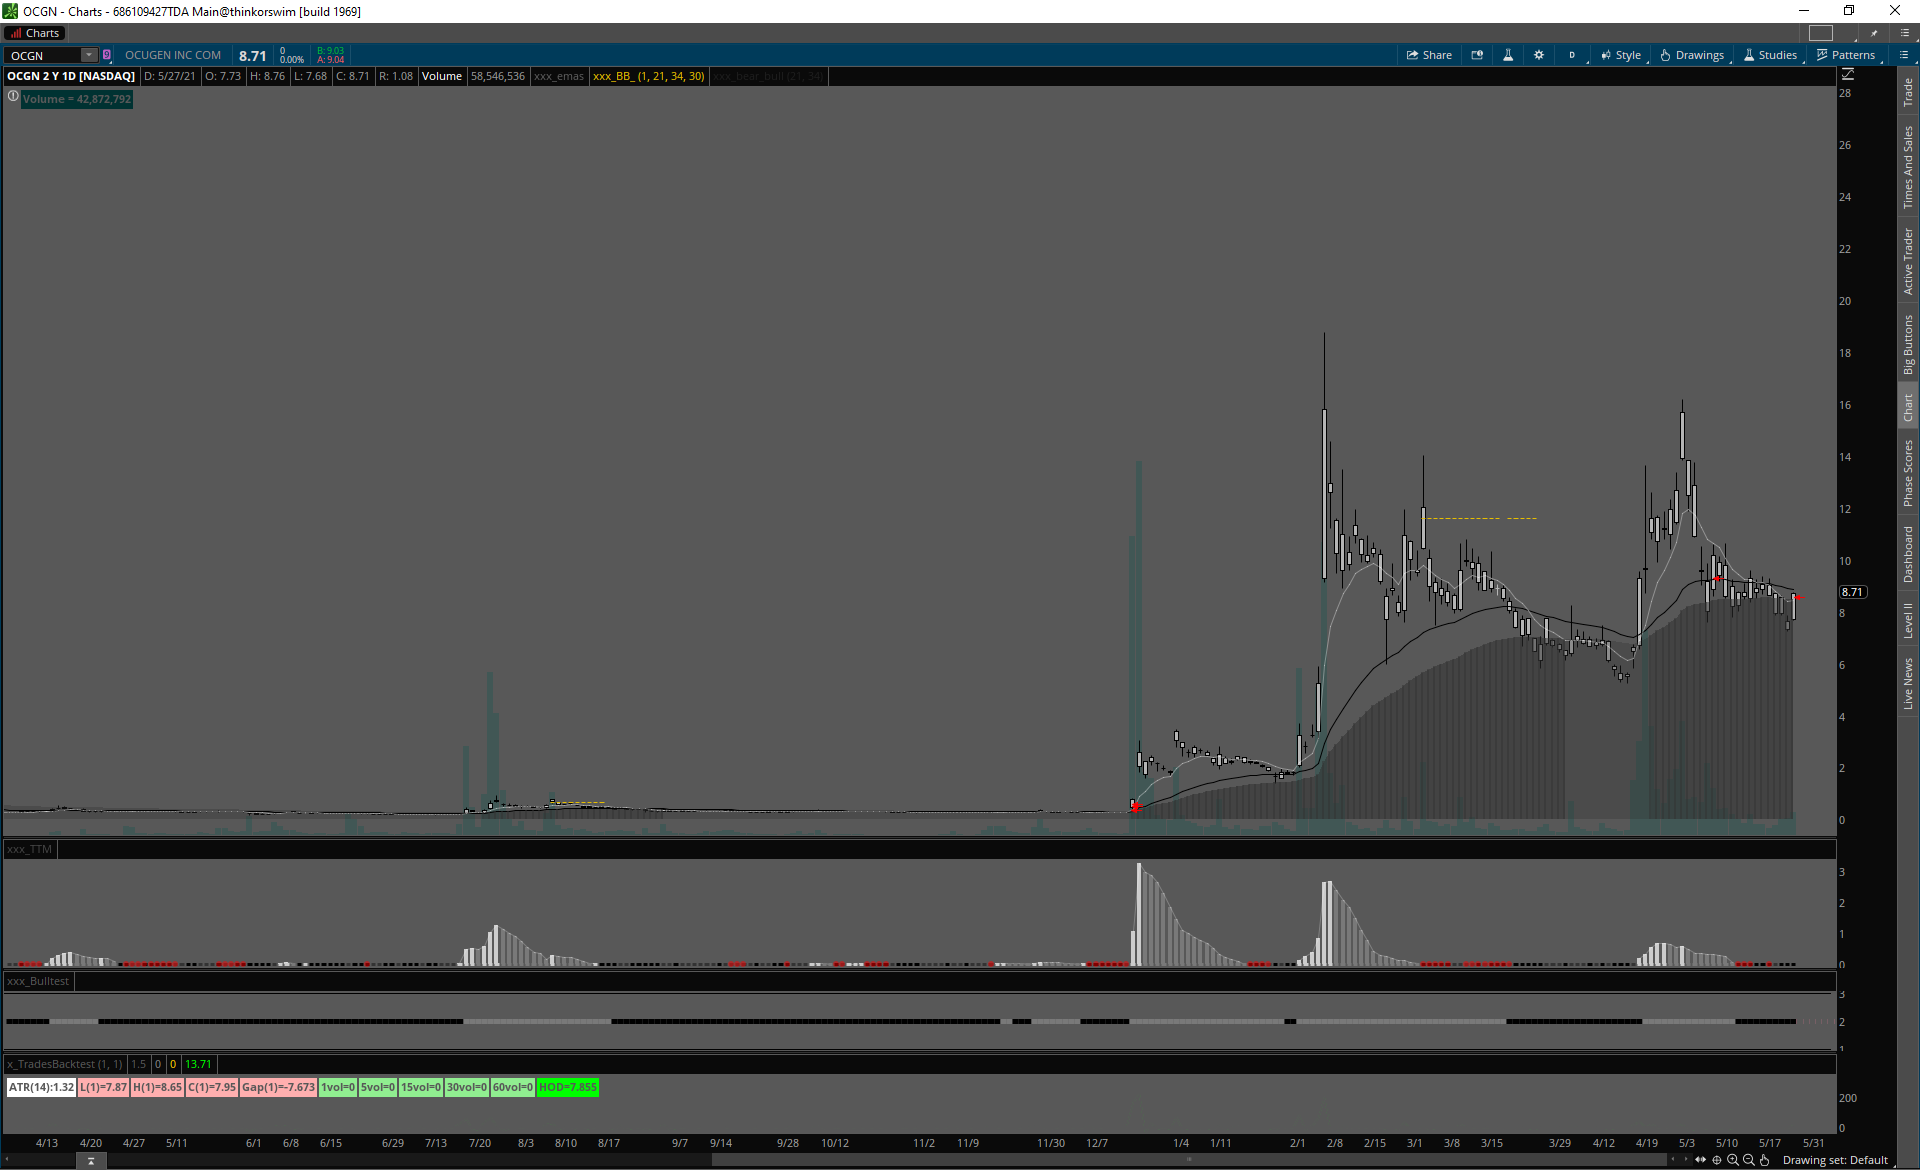This screenshot has width=1920, height=1170.
Task: Toggle the pin window icon
Action: click(x=1874, y=33)
